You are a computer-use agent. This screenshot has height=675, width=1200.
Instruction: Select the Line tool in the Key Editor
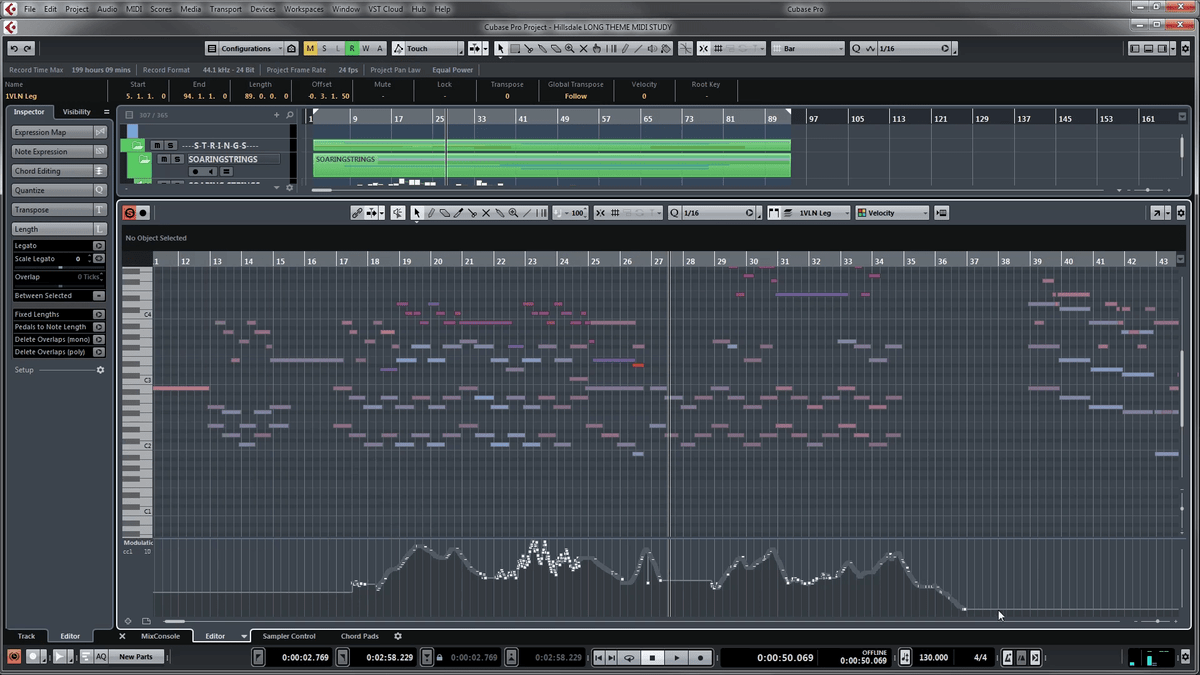click(x=528, y=212)
